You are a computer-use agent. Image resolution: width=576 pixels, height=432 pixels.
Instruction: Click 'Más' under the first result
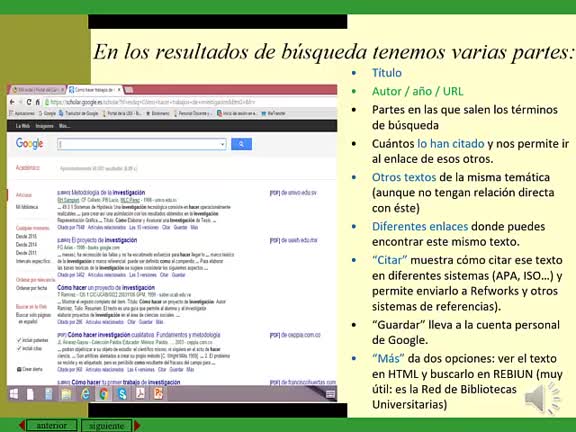pyautogui.click(x=195, y=227)
